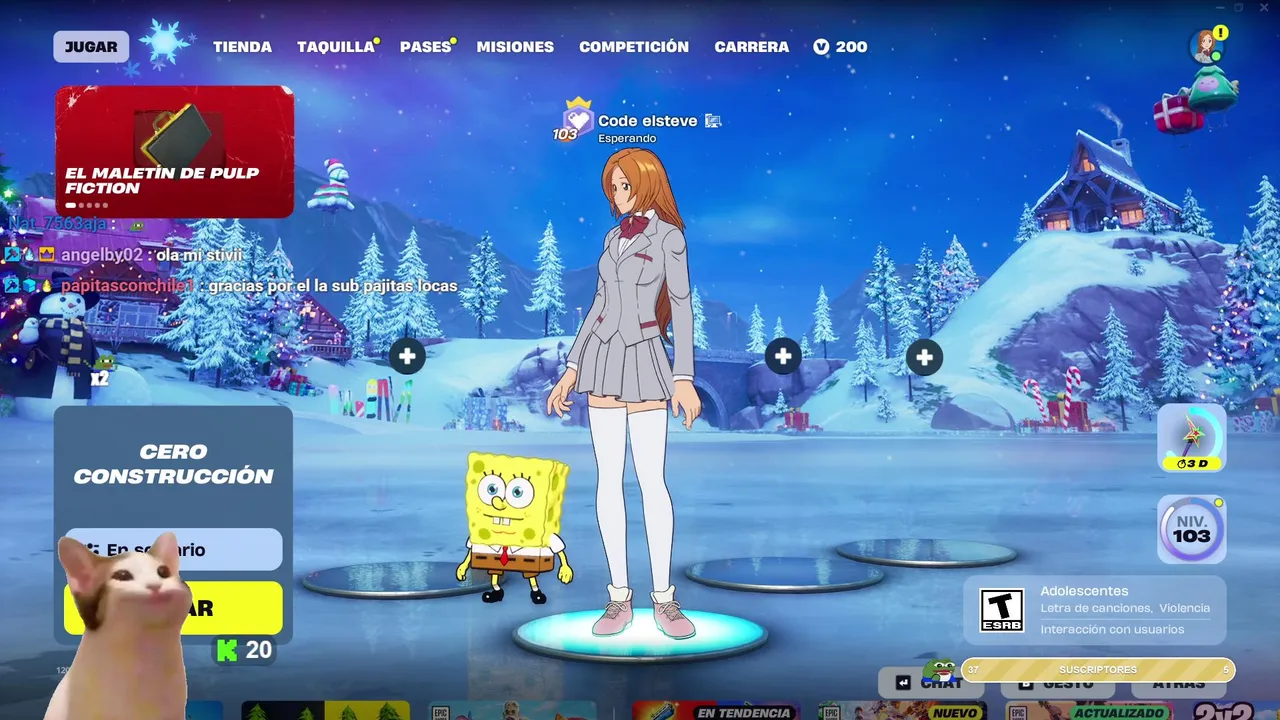The image size is (1280, 720).
Task: Open the MISIONES tab
Action: pos(515,47)
